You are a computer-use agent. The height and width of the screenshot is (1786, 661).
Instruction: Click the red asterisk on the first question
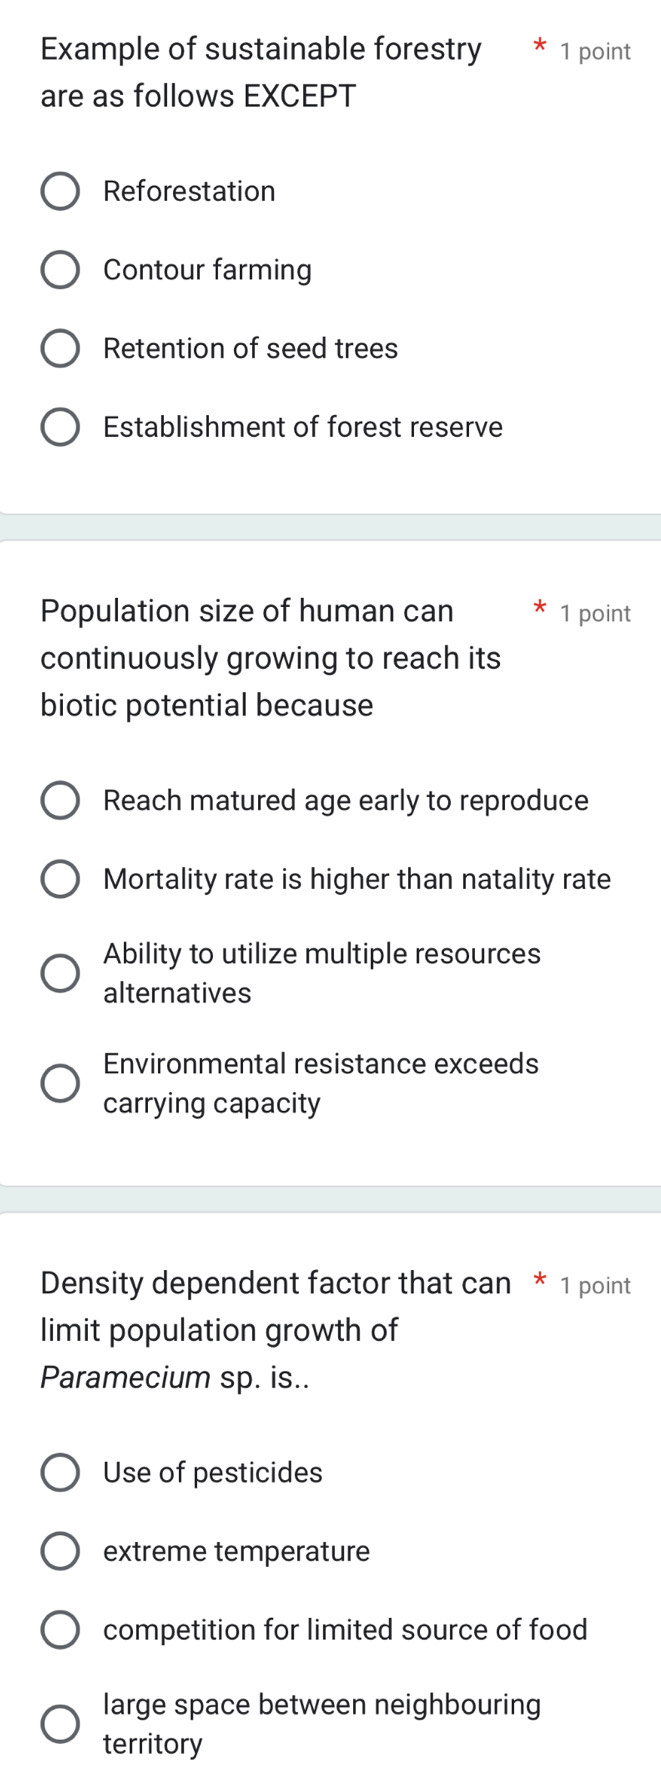click(538, 47)
